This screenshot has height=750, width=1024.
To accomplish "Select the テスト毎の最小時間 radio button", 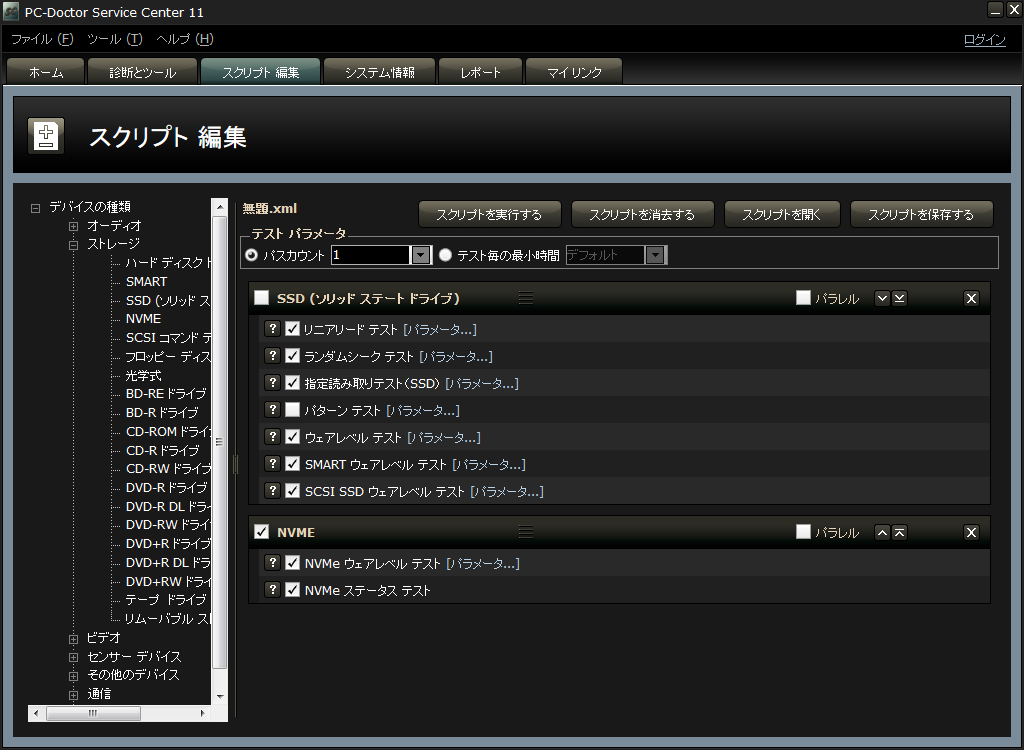I will [x=445, y=255].
